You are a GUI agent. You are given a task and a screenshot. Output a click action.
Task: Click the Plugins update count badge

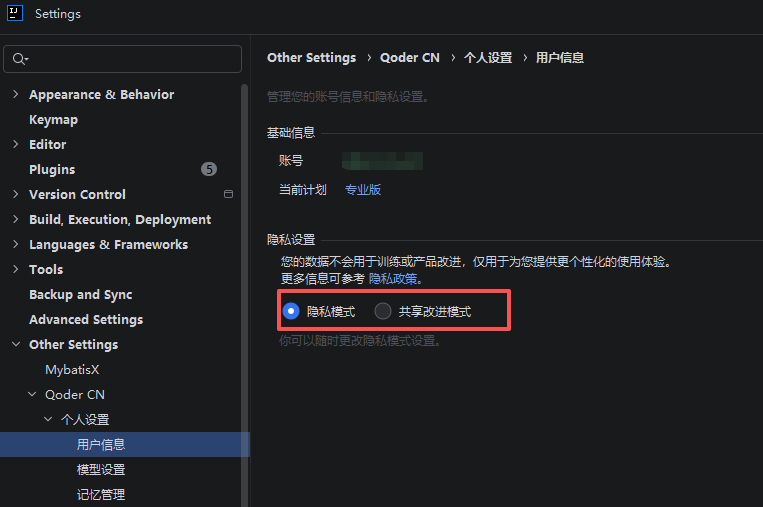(209, 169)
